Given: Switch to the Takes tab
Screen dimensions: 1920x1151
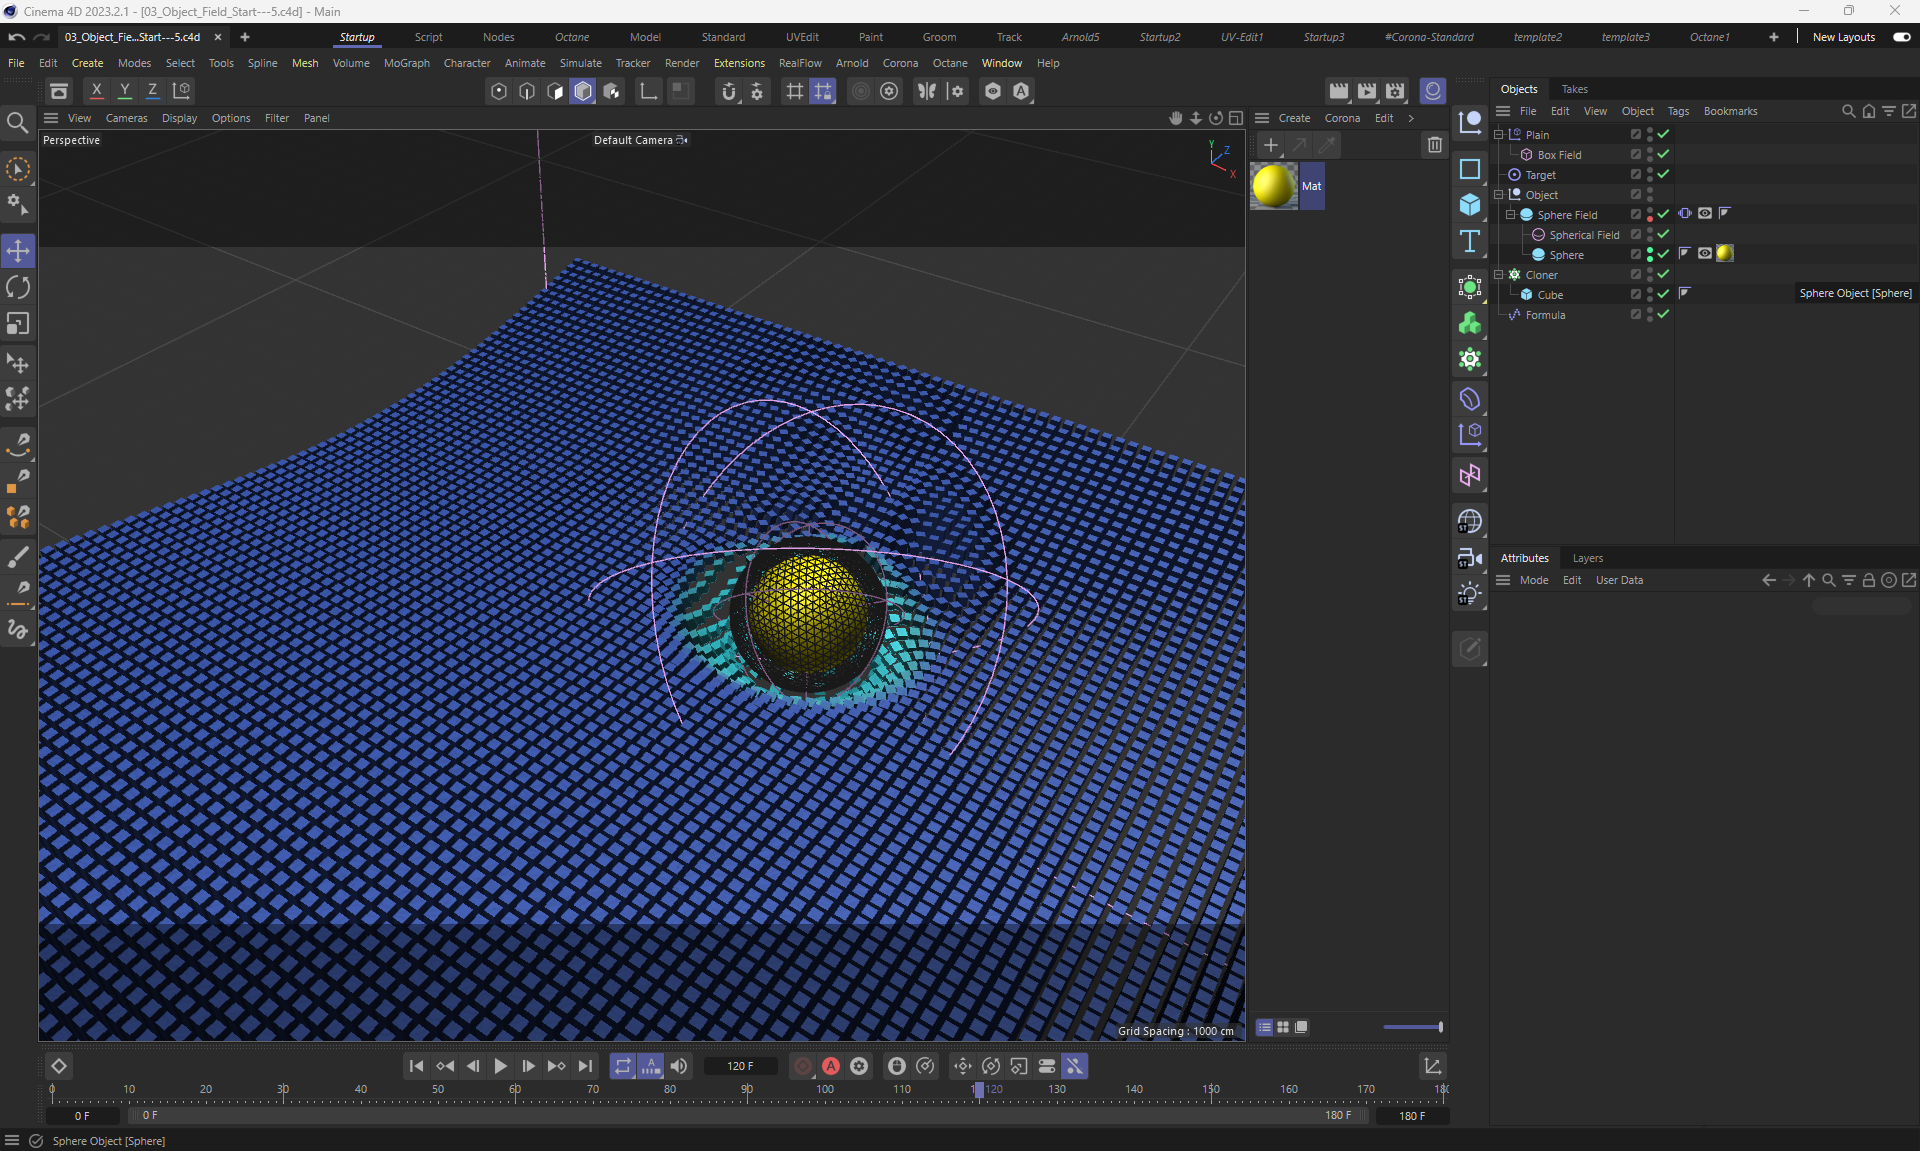Looking at the screenshot, I should pos(1574,89).
